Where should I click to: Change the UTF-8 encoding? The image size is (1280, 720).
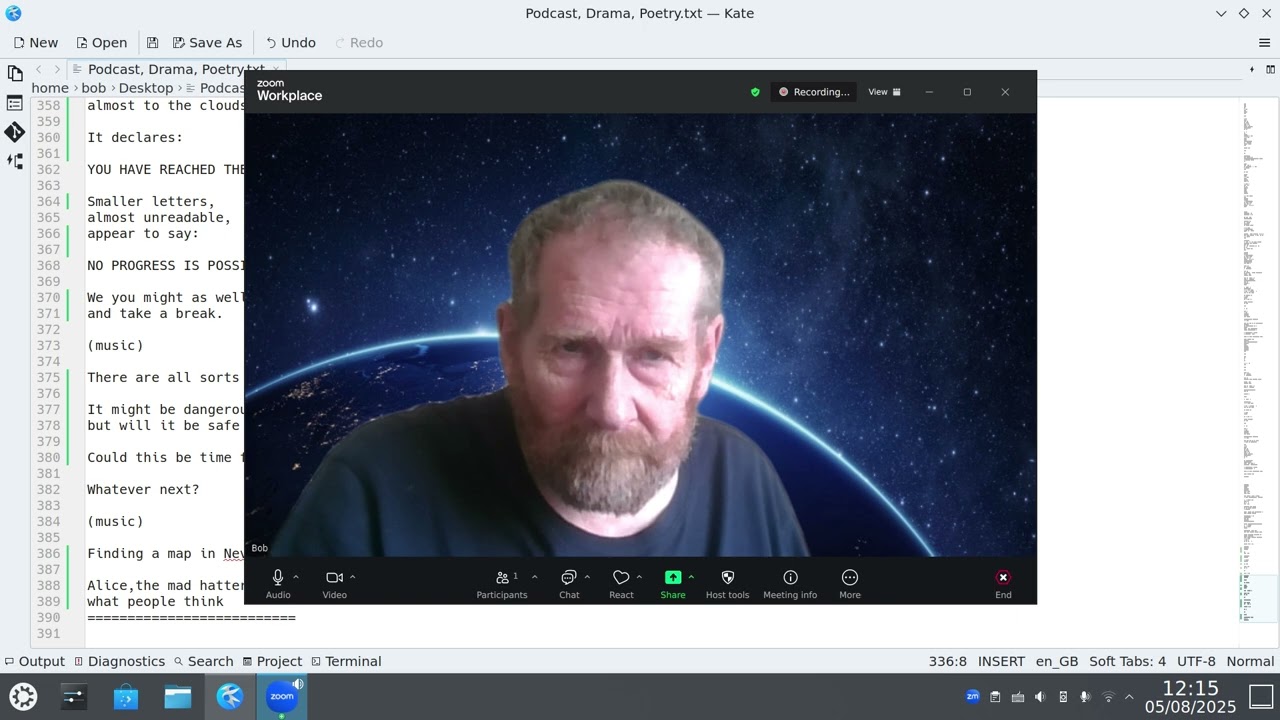tap(1197, 661)
